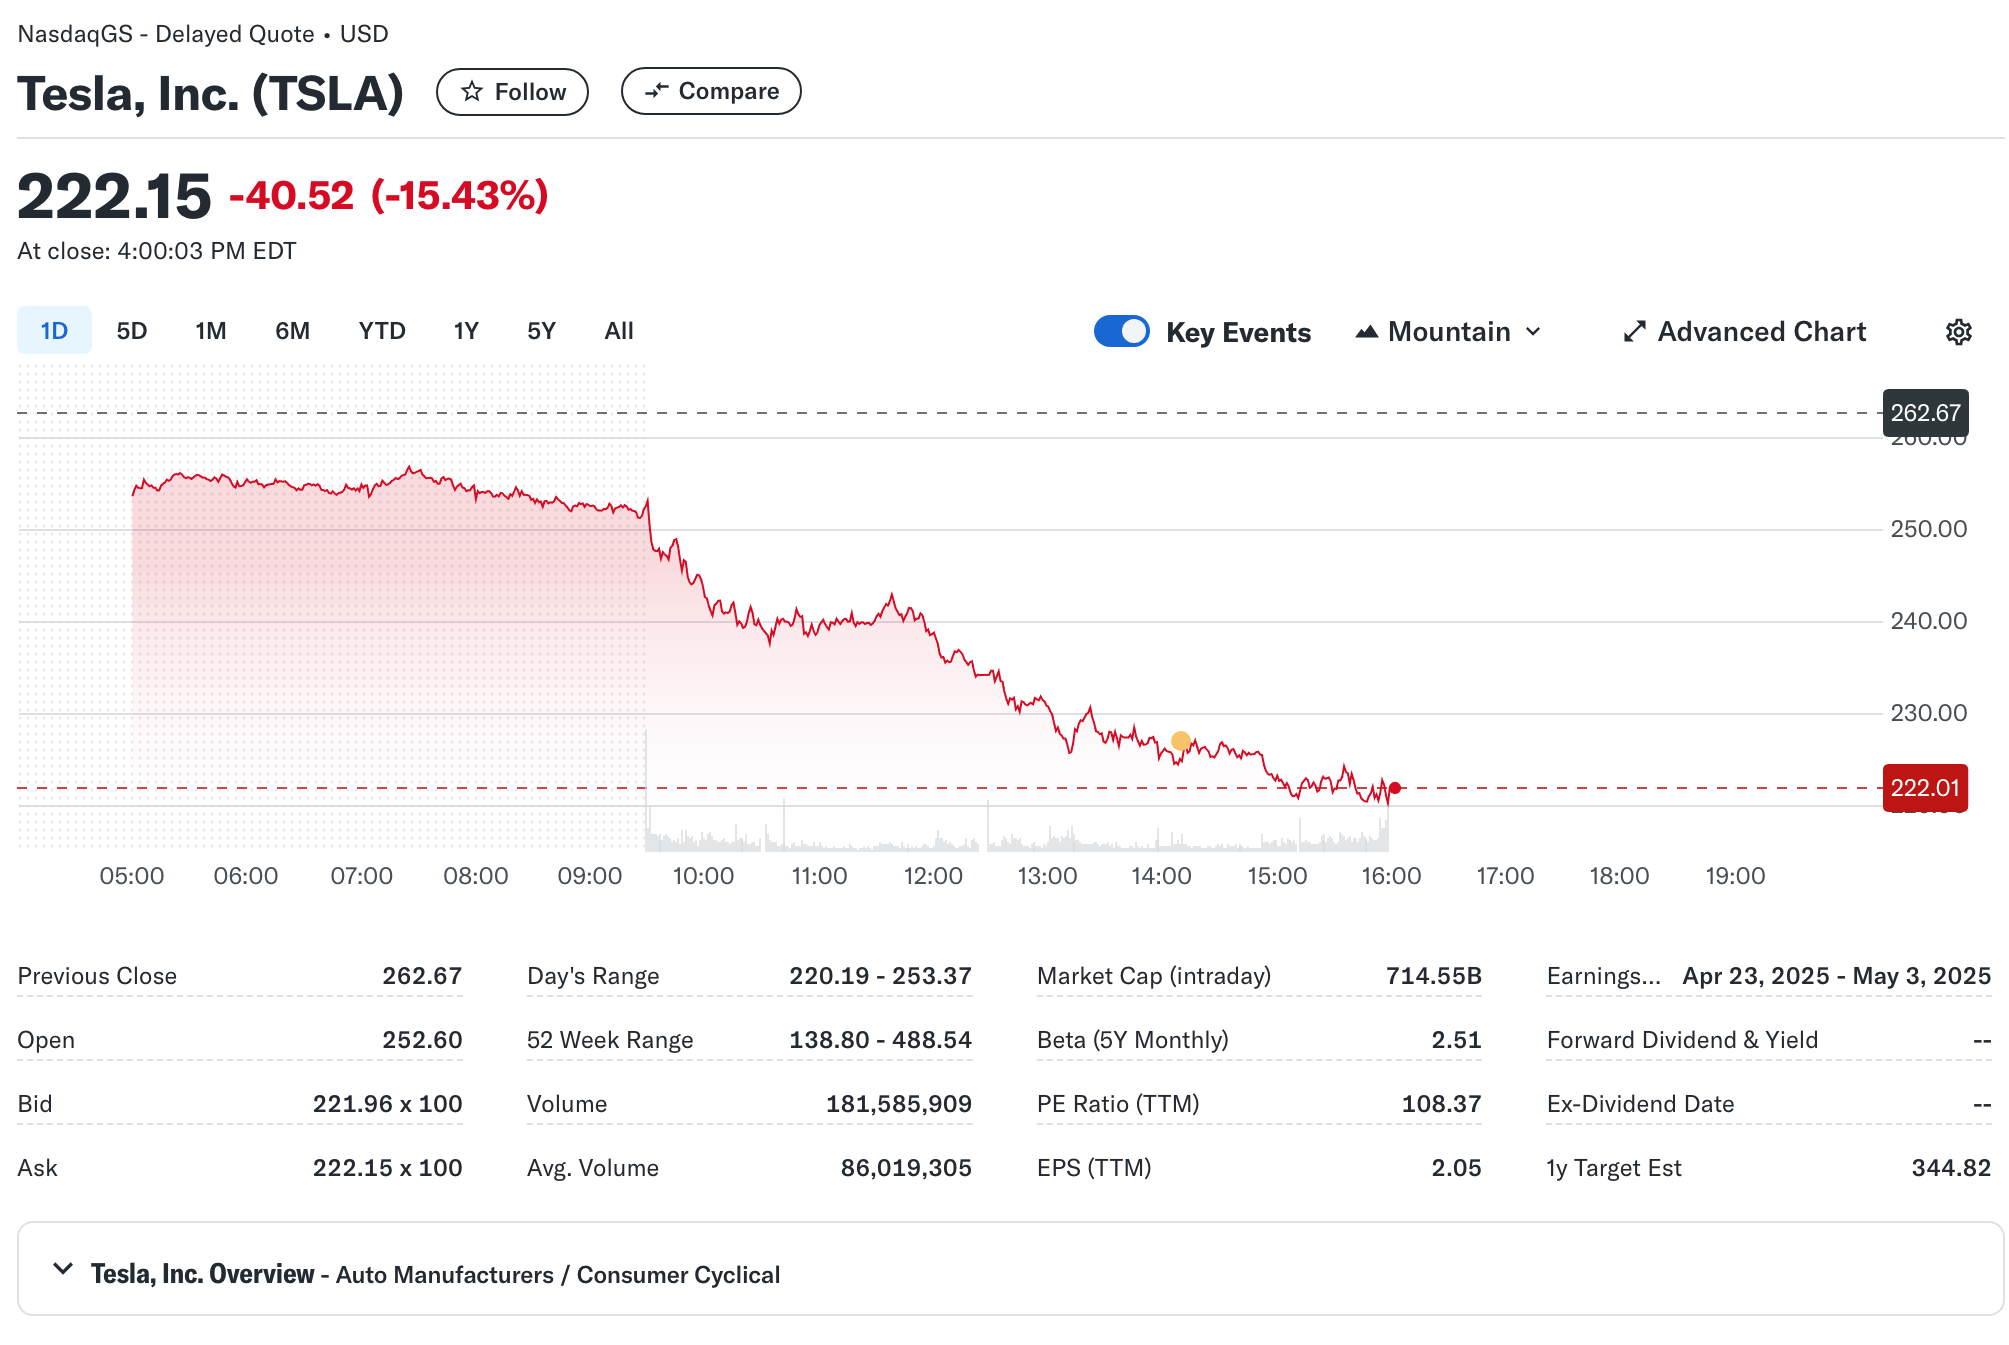Click the red current price dot on chart
Screen dimensions: 2009x1345
(x=1395, y=788)
